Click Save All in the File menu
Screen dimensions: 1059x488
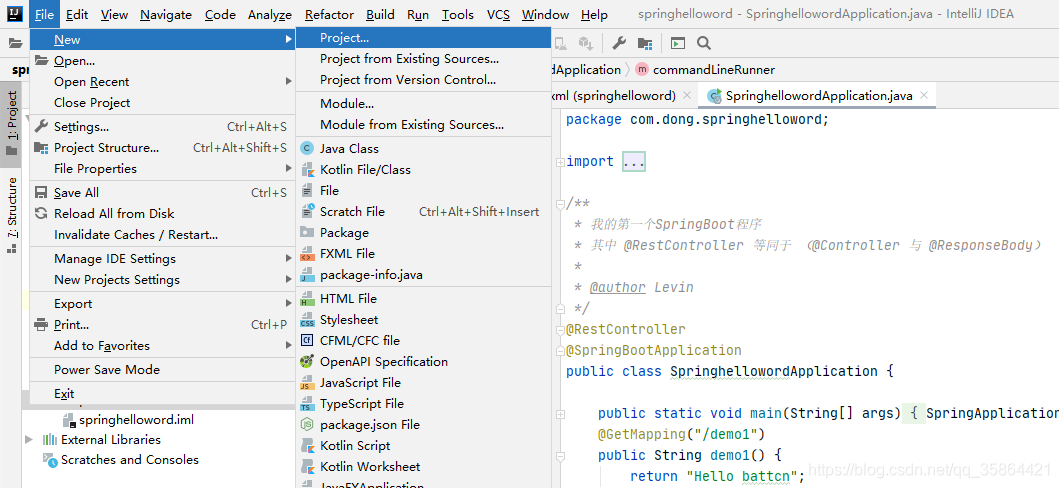tap(163, 192)
